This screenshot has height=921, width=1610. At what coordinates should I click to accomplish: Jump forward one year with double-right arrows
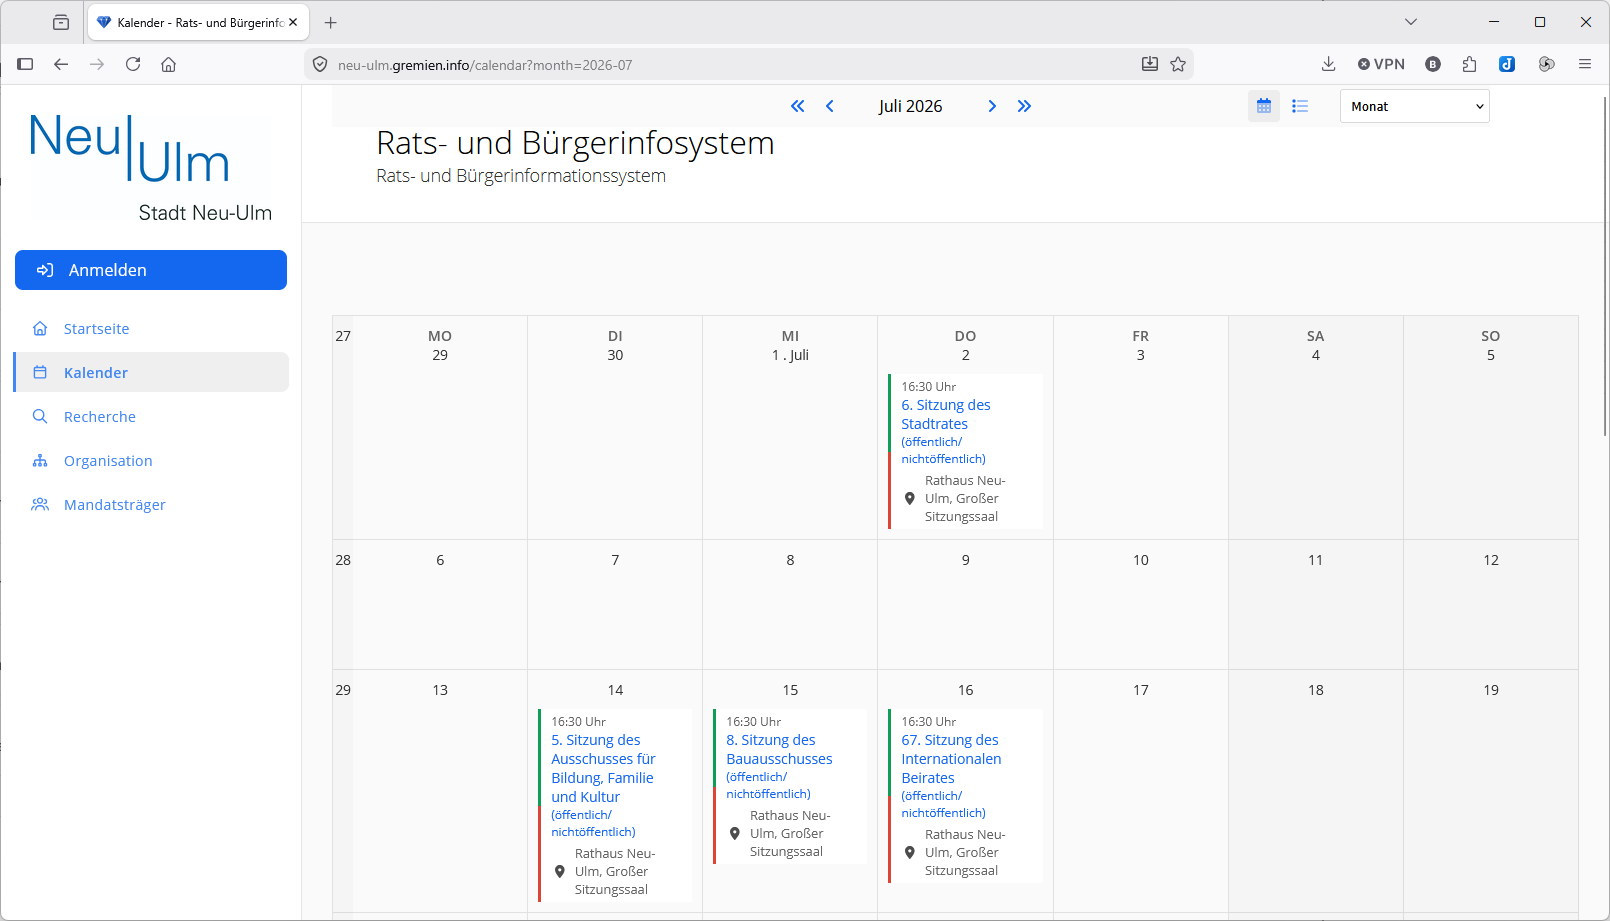pos(1024,106)
